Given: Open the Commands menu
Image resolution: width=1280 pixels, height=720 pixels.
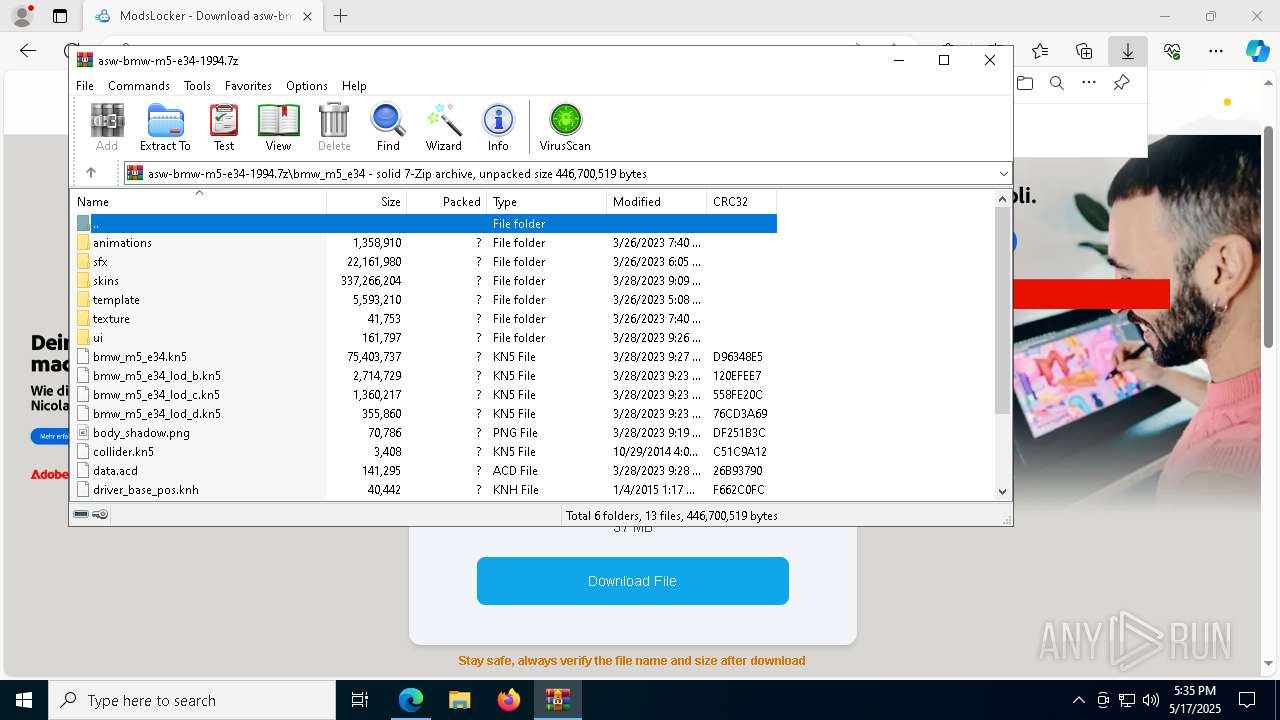Looking at the screenshot, I should tap(139, 86).
